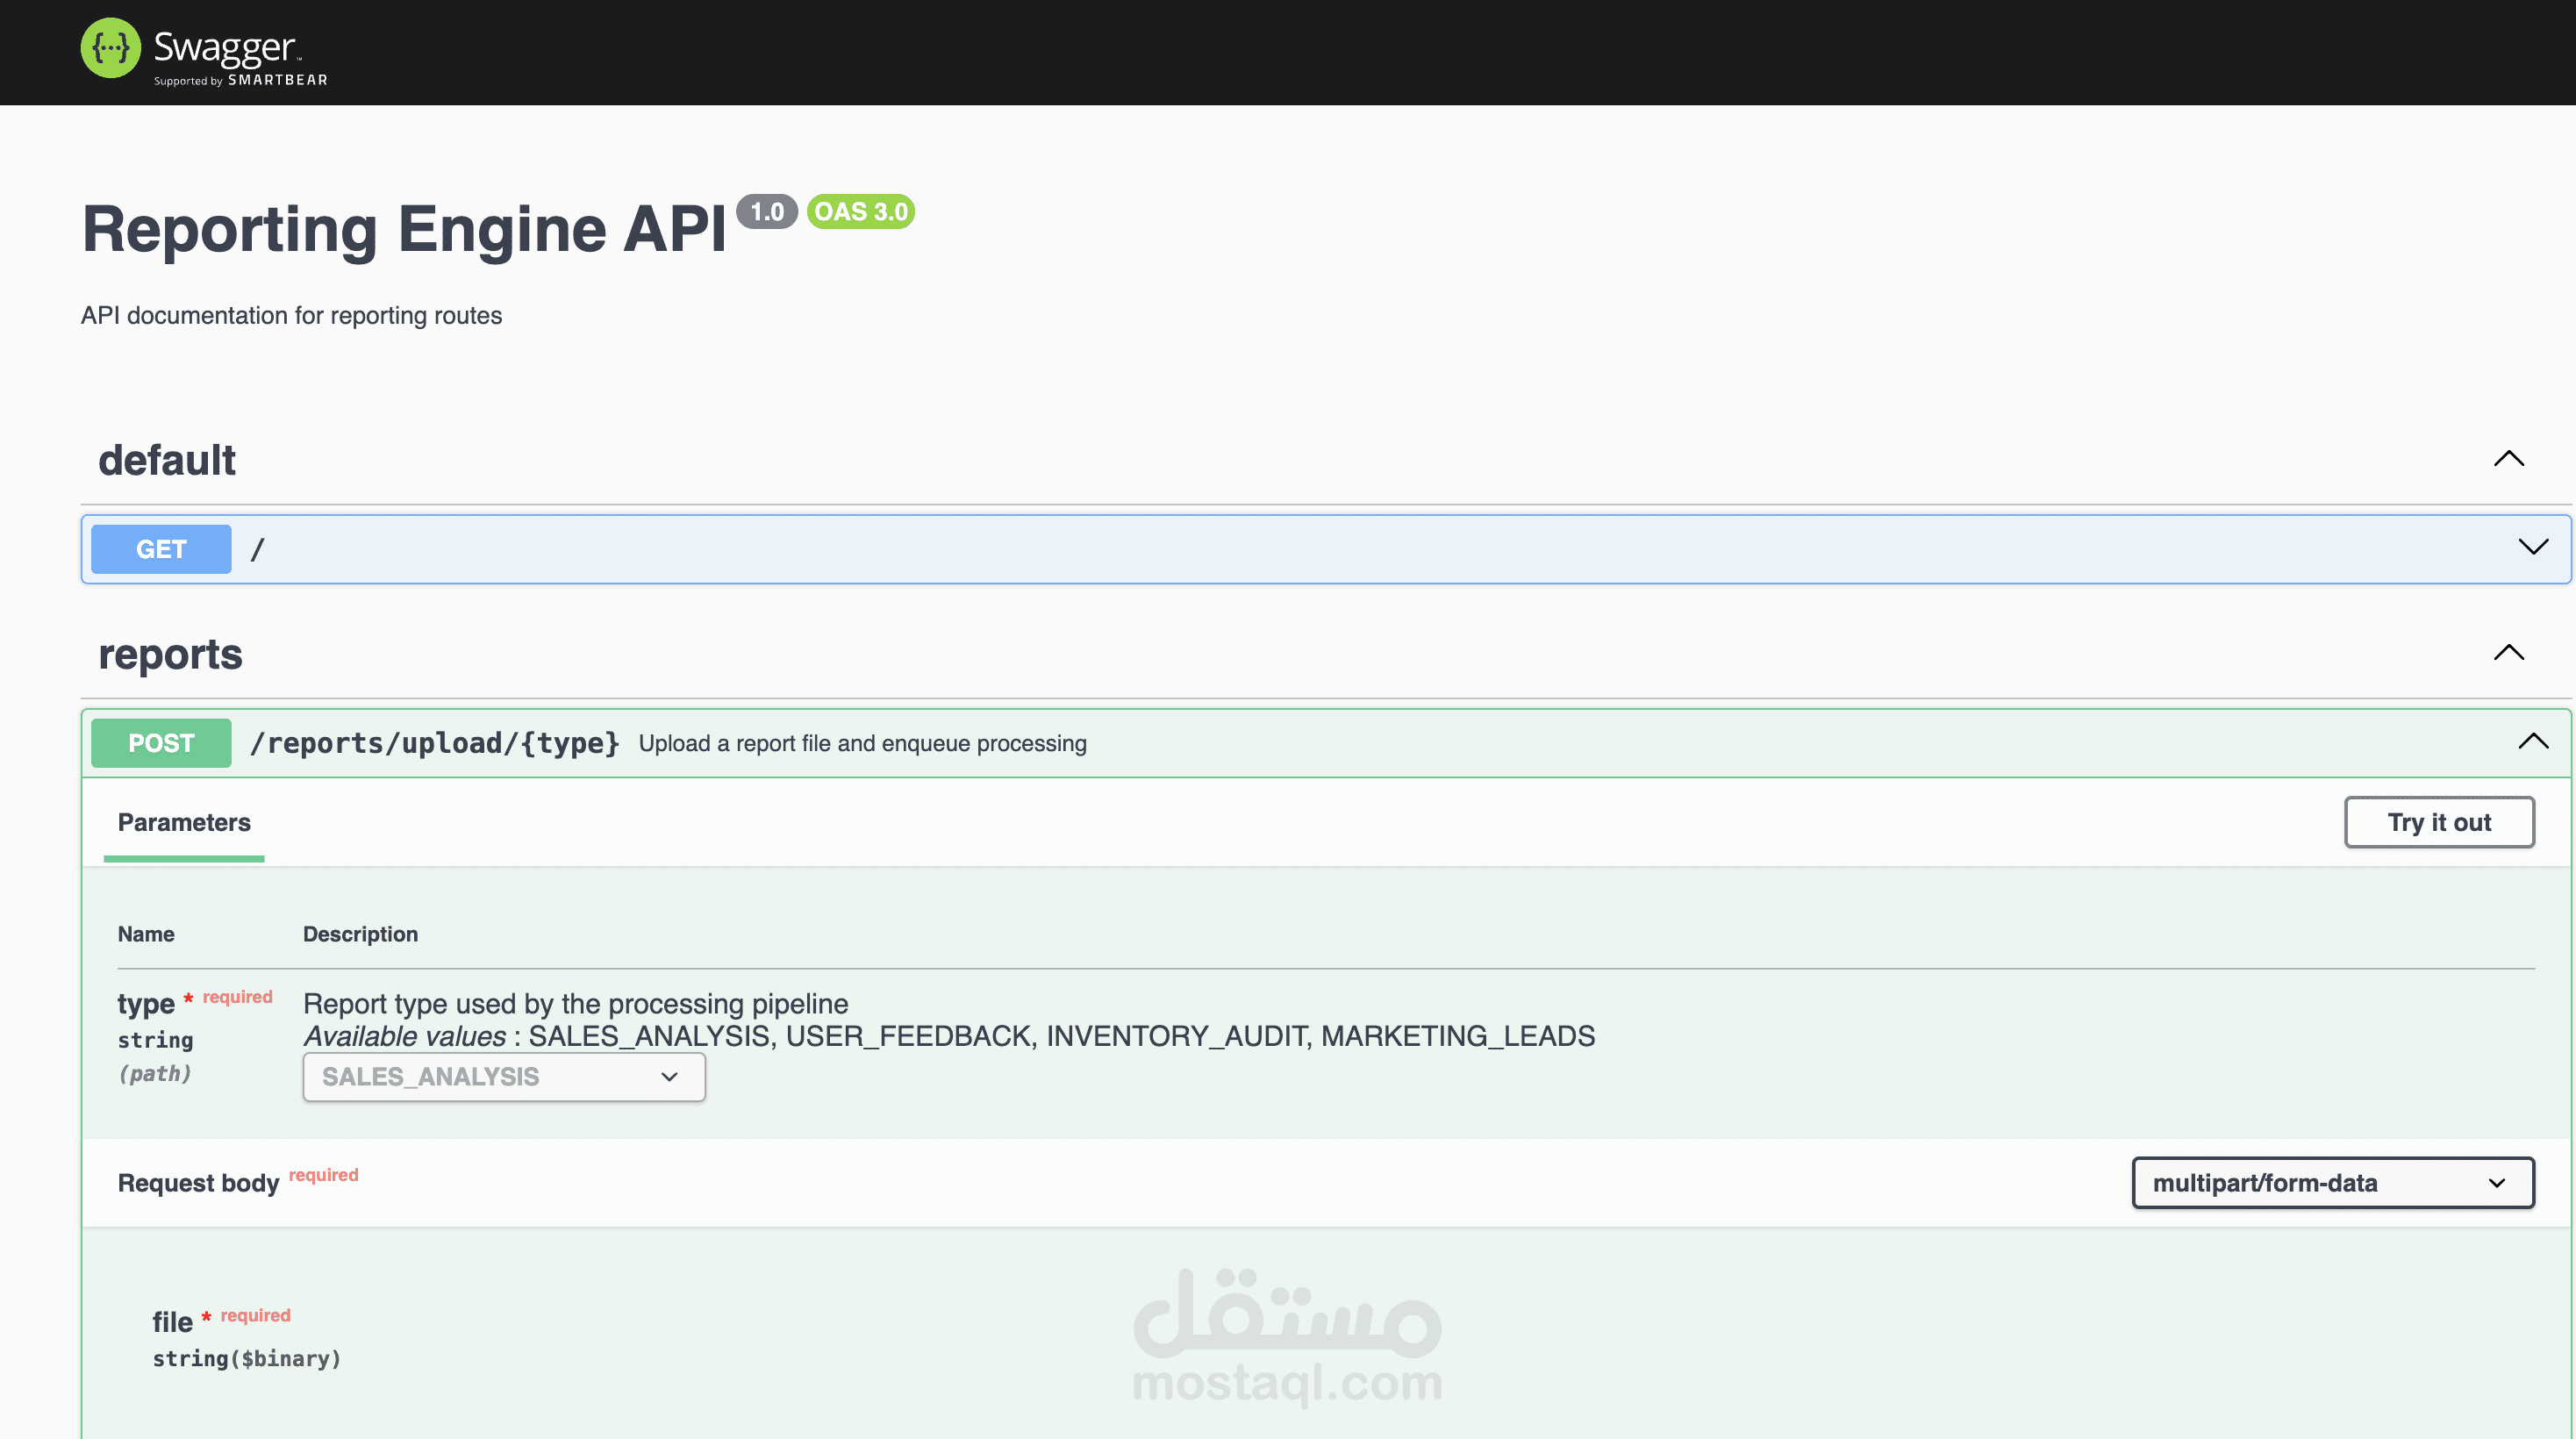Viewport: 2576px width, 1439px height.
Task: Click the 'Request body' label
Action: pyautogui.click(x=198, y=1183)
